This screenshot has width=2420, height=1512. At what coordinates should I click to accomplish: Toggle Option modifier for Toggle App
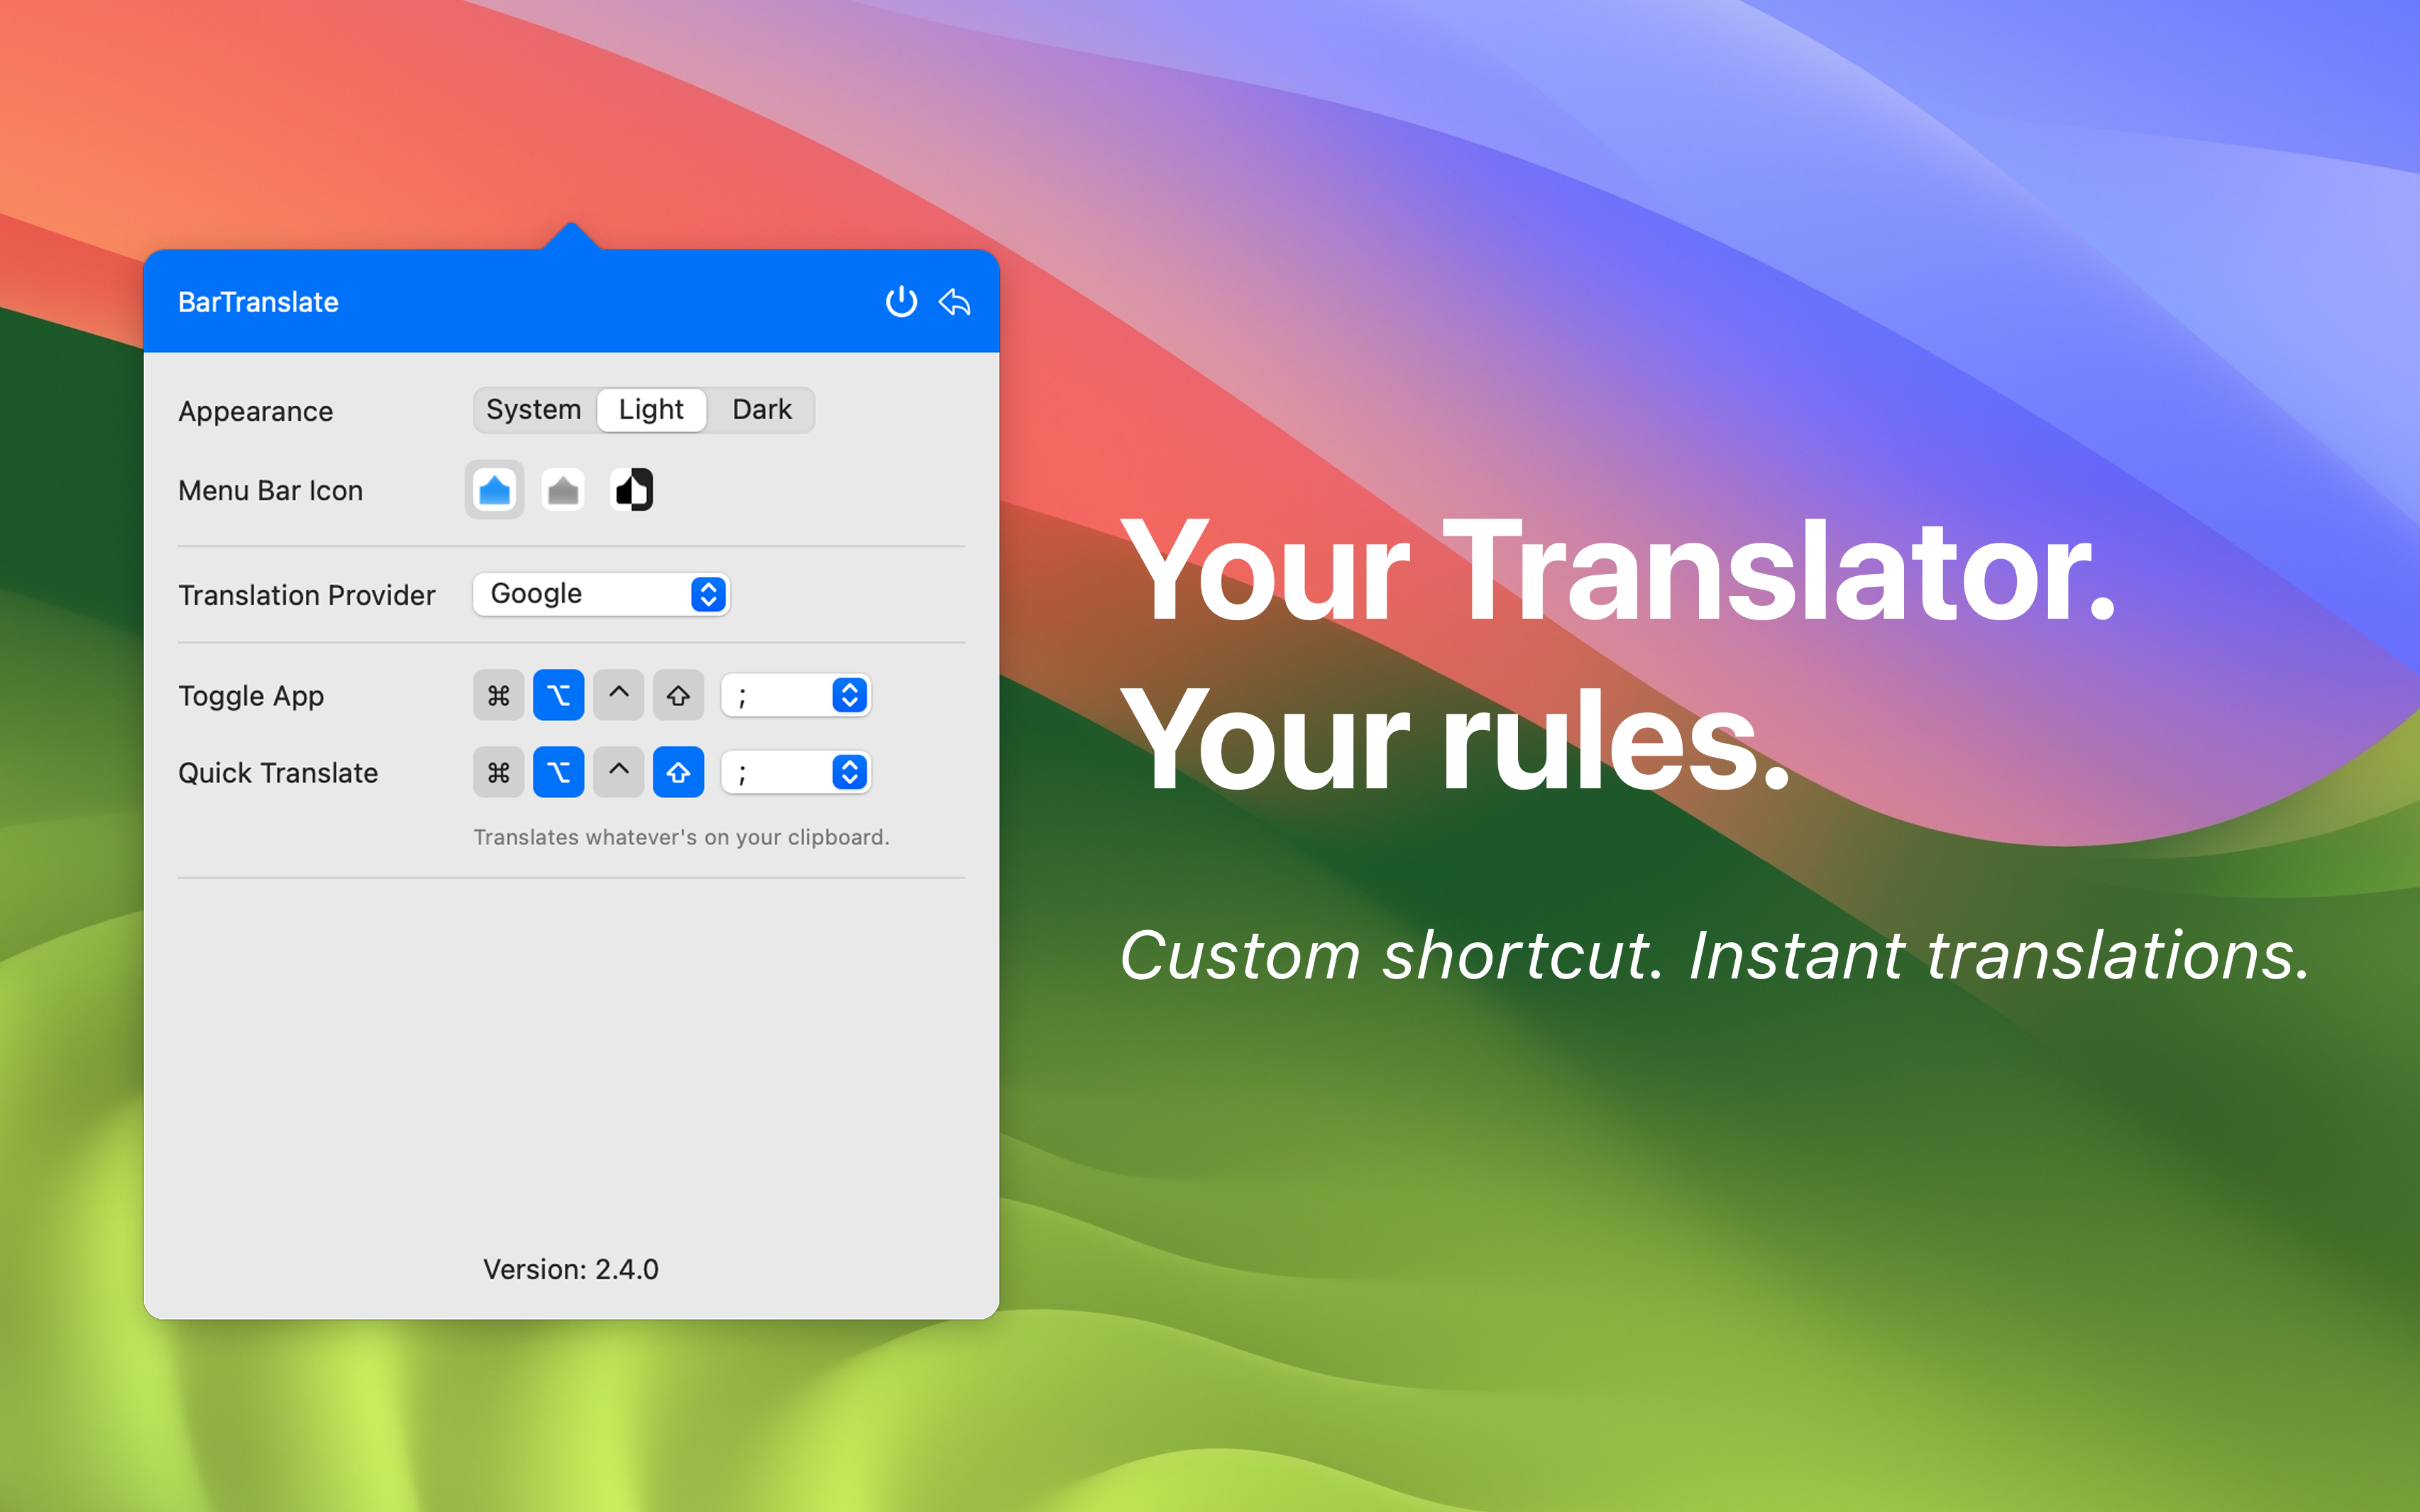click(559, 696)
